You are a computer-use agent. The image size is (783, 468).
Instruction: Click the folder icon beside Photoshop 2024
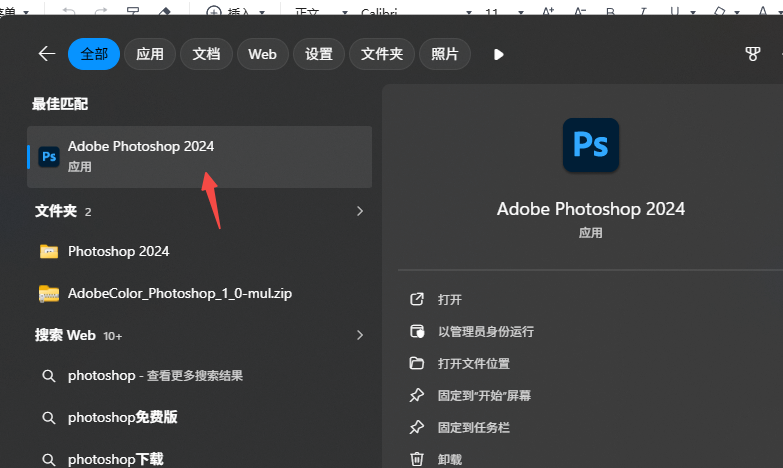[49, 251]
